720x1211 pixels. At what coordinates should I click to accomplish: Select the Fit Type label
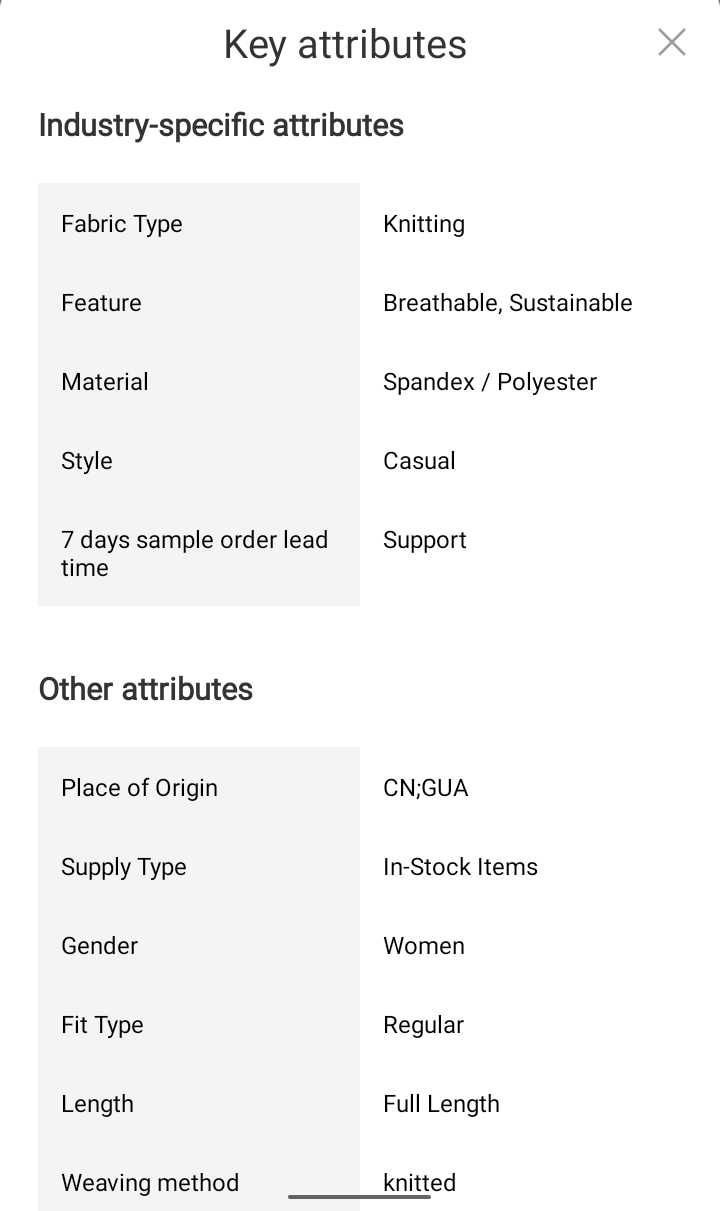[x=102, y=1025]
